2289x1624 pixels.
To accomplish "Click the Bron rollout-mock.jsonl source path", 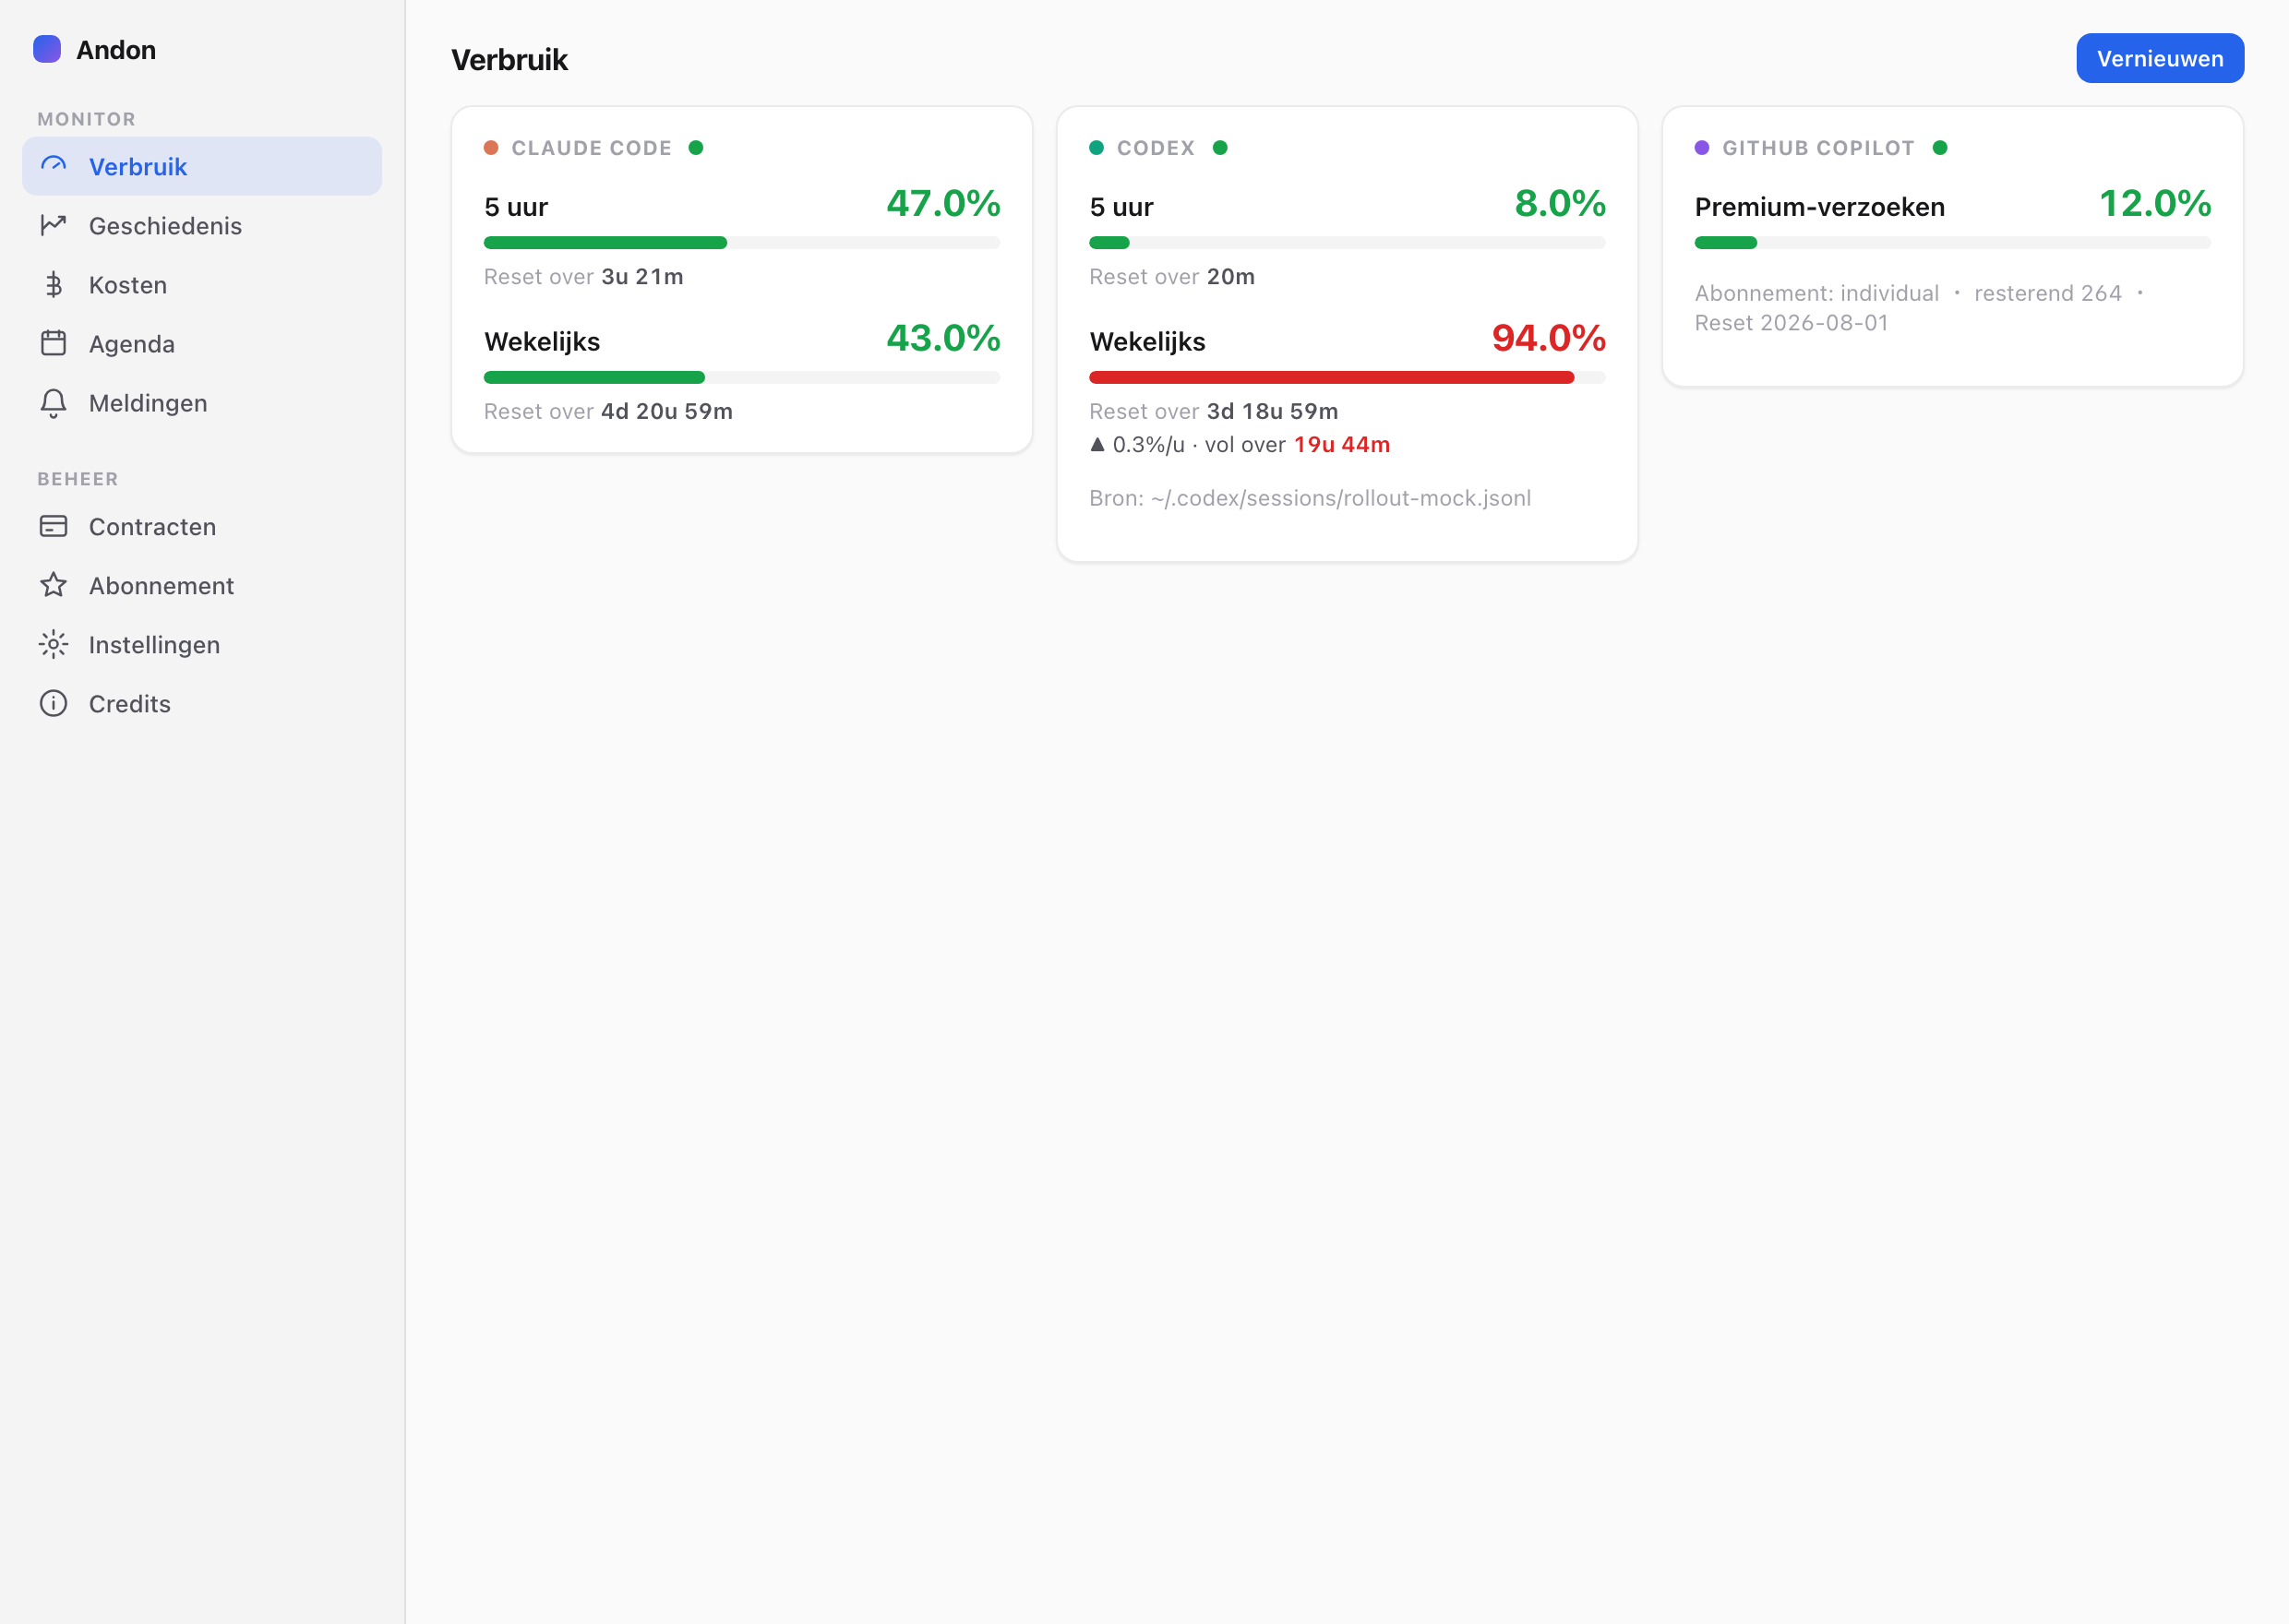I will pos(1310,498).
